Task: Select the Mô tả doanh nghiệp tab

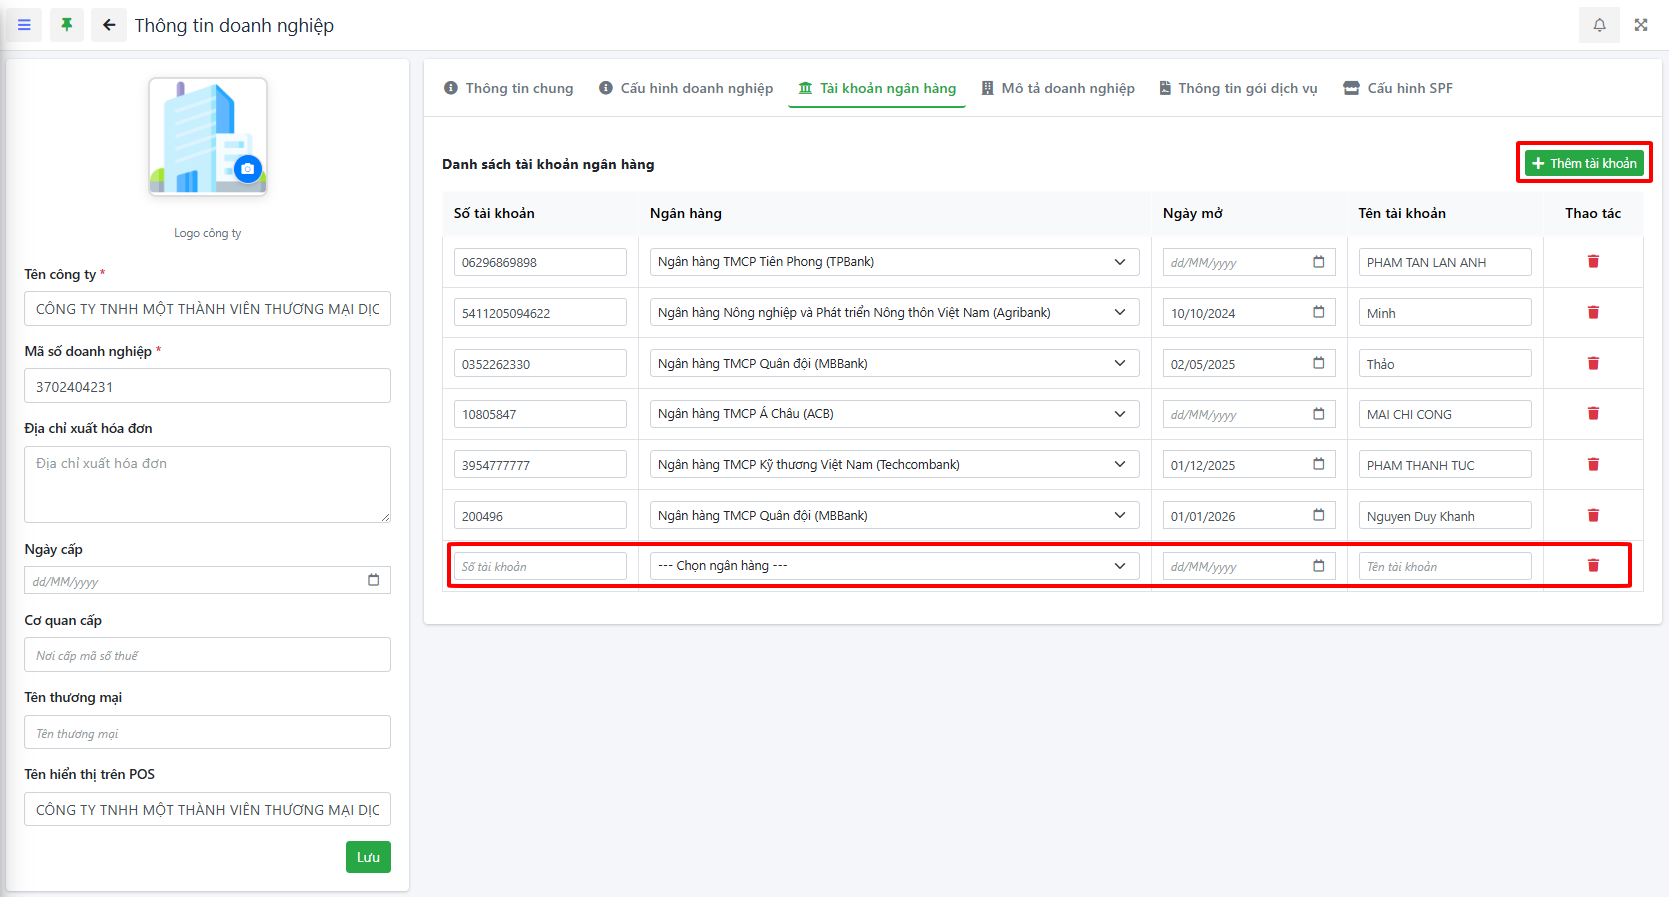Action: point(1057,88)
